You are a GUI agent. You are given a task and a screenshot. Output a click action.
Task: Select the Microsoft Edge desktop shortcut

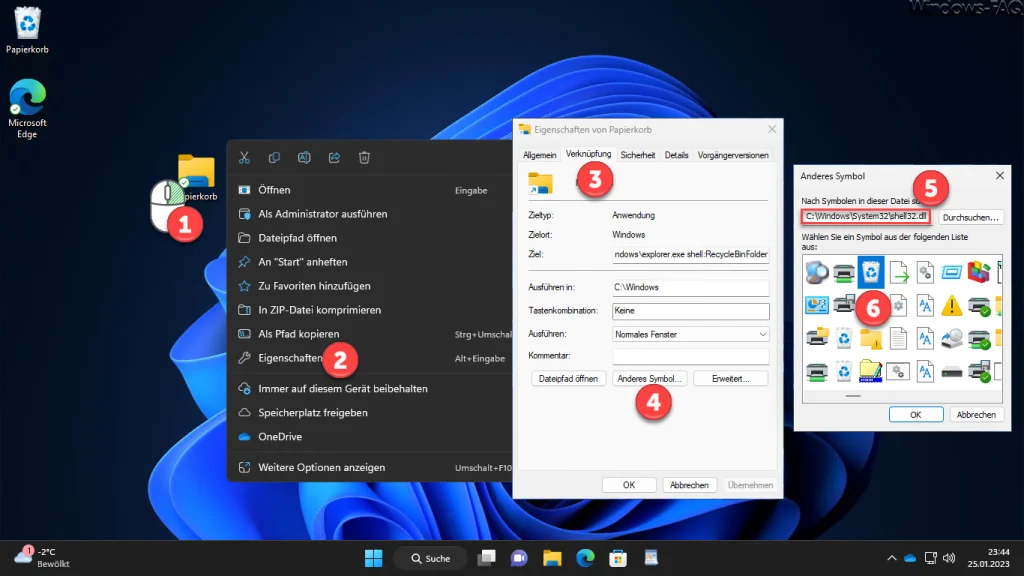pos(27,108)
